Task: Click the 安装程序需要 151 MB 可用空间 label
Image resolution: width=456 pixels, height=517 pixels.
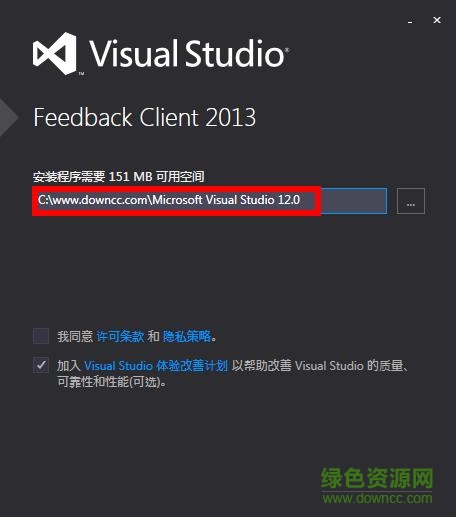Action: click(119, 176)
